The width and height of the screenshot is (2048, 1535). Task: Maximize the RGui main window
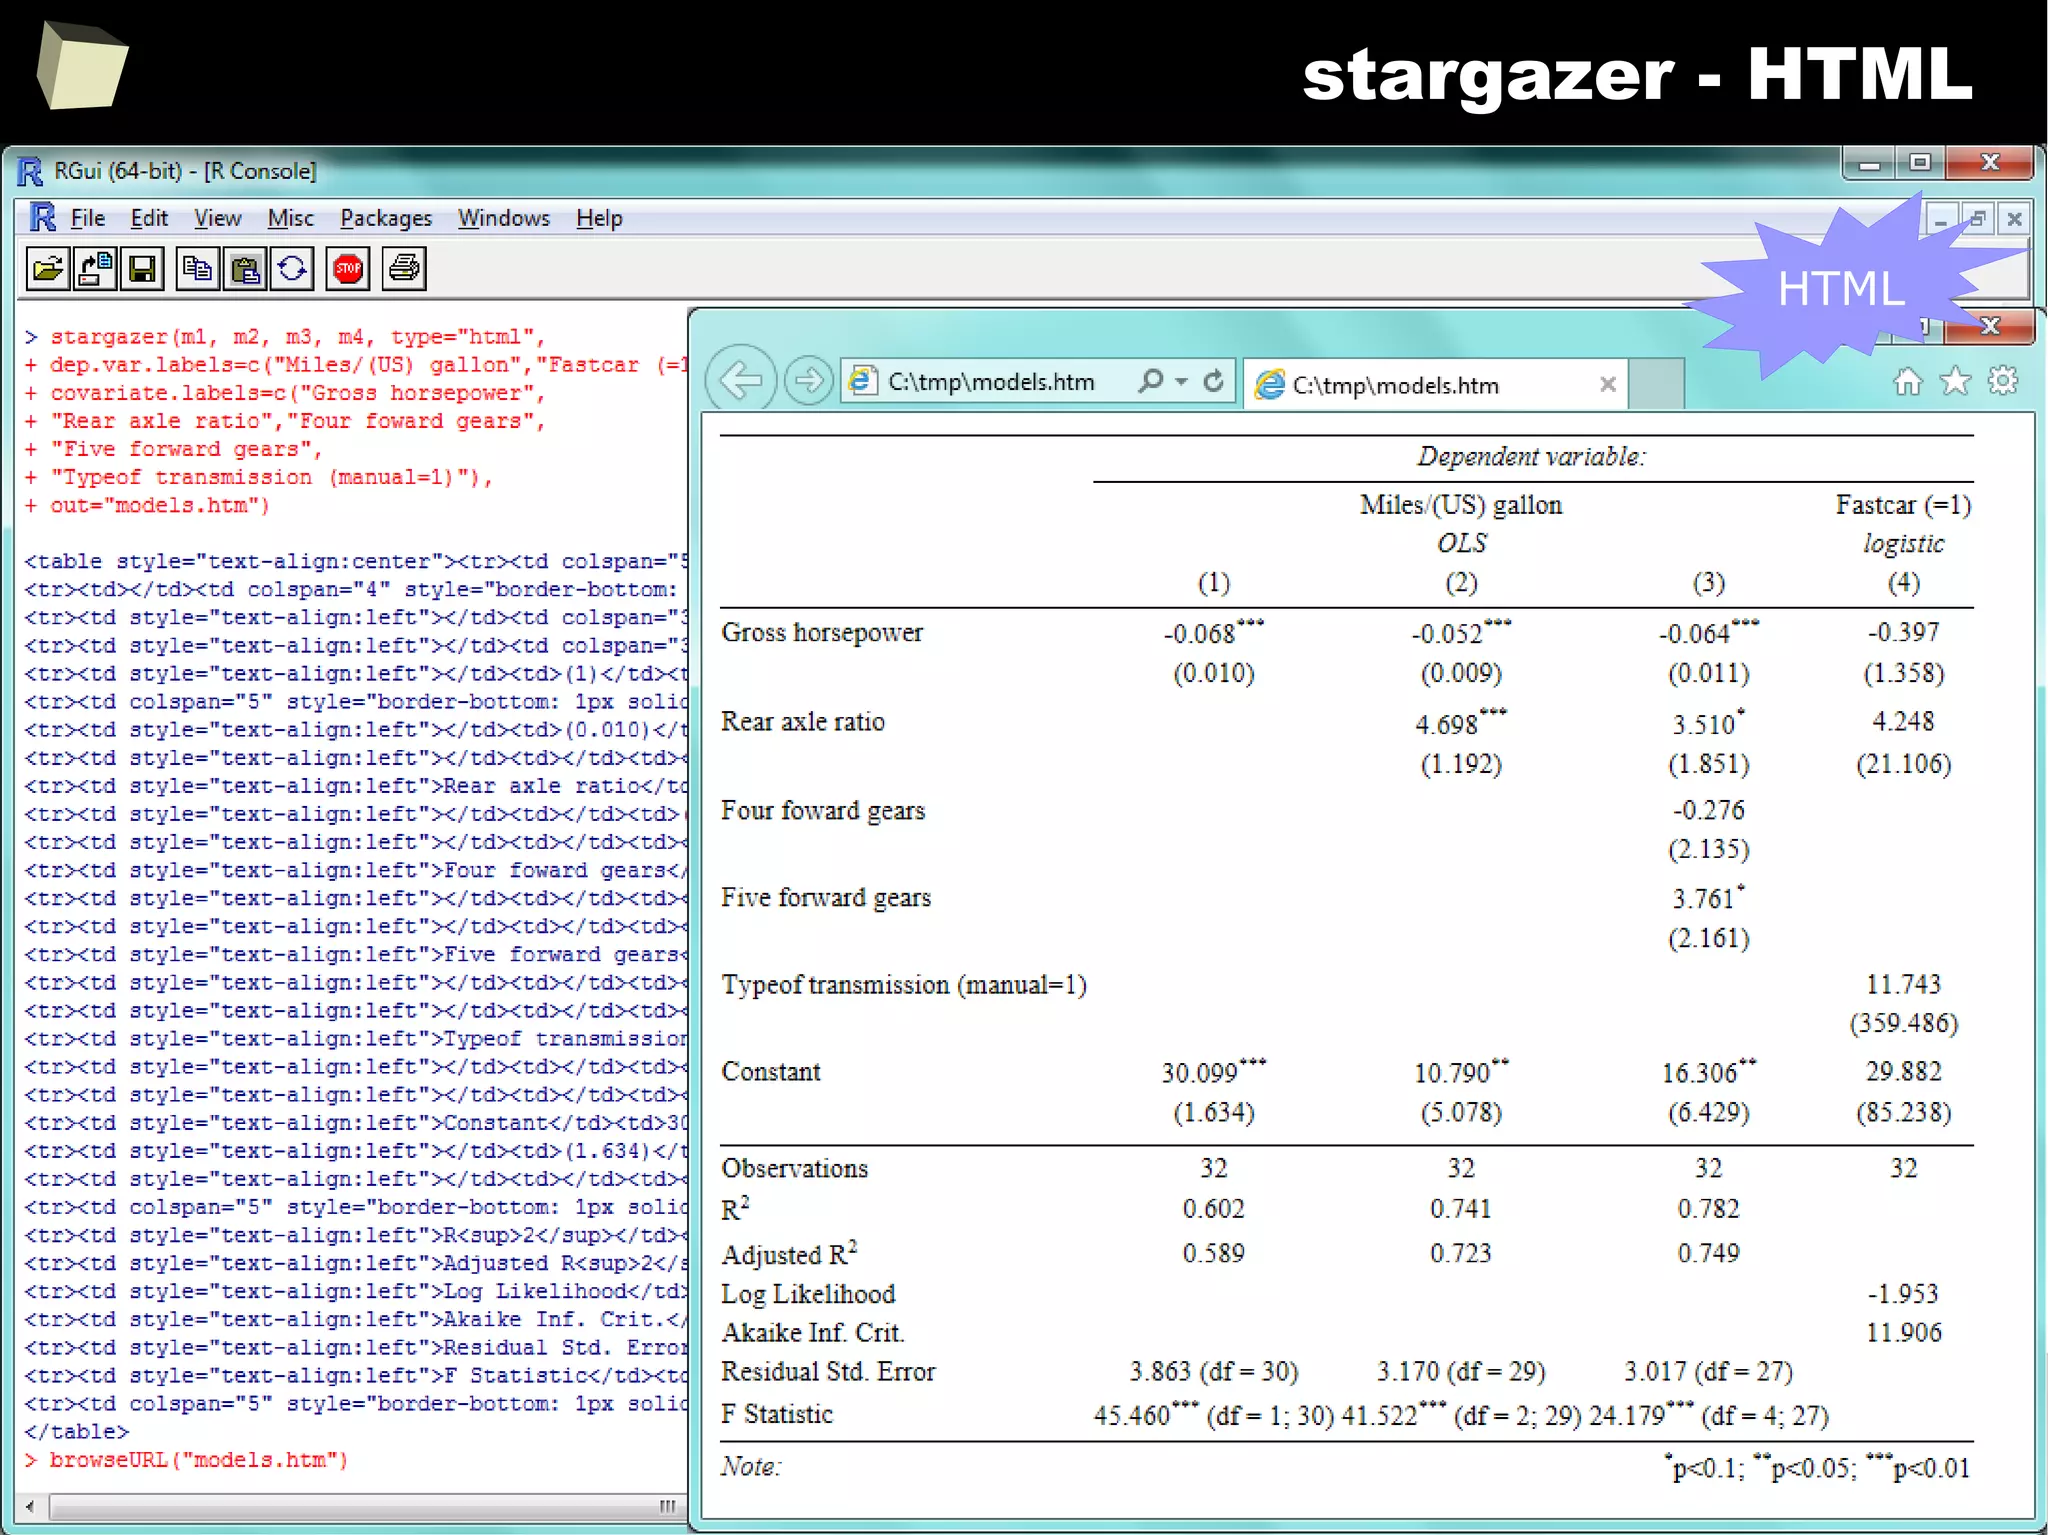[x=1920, y=162]
